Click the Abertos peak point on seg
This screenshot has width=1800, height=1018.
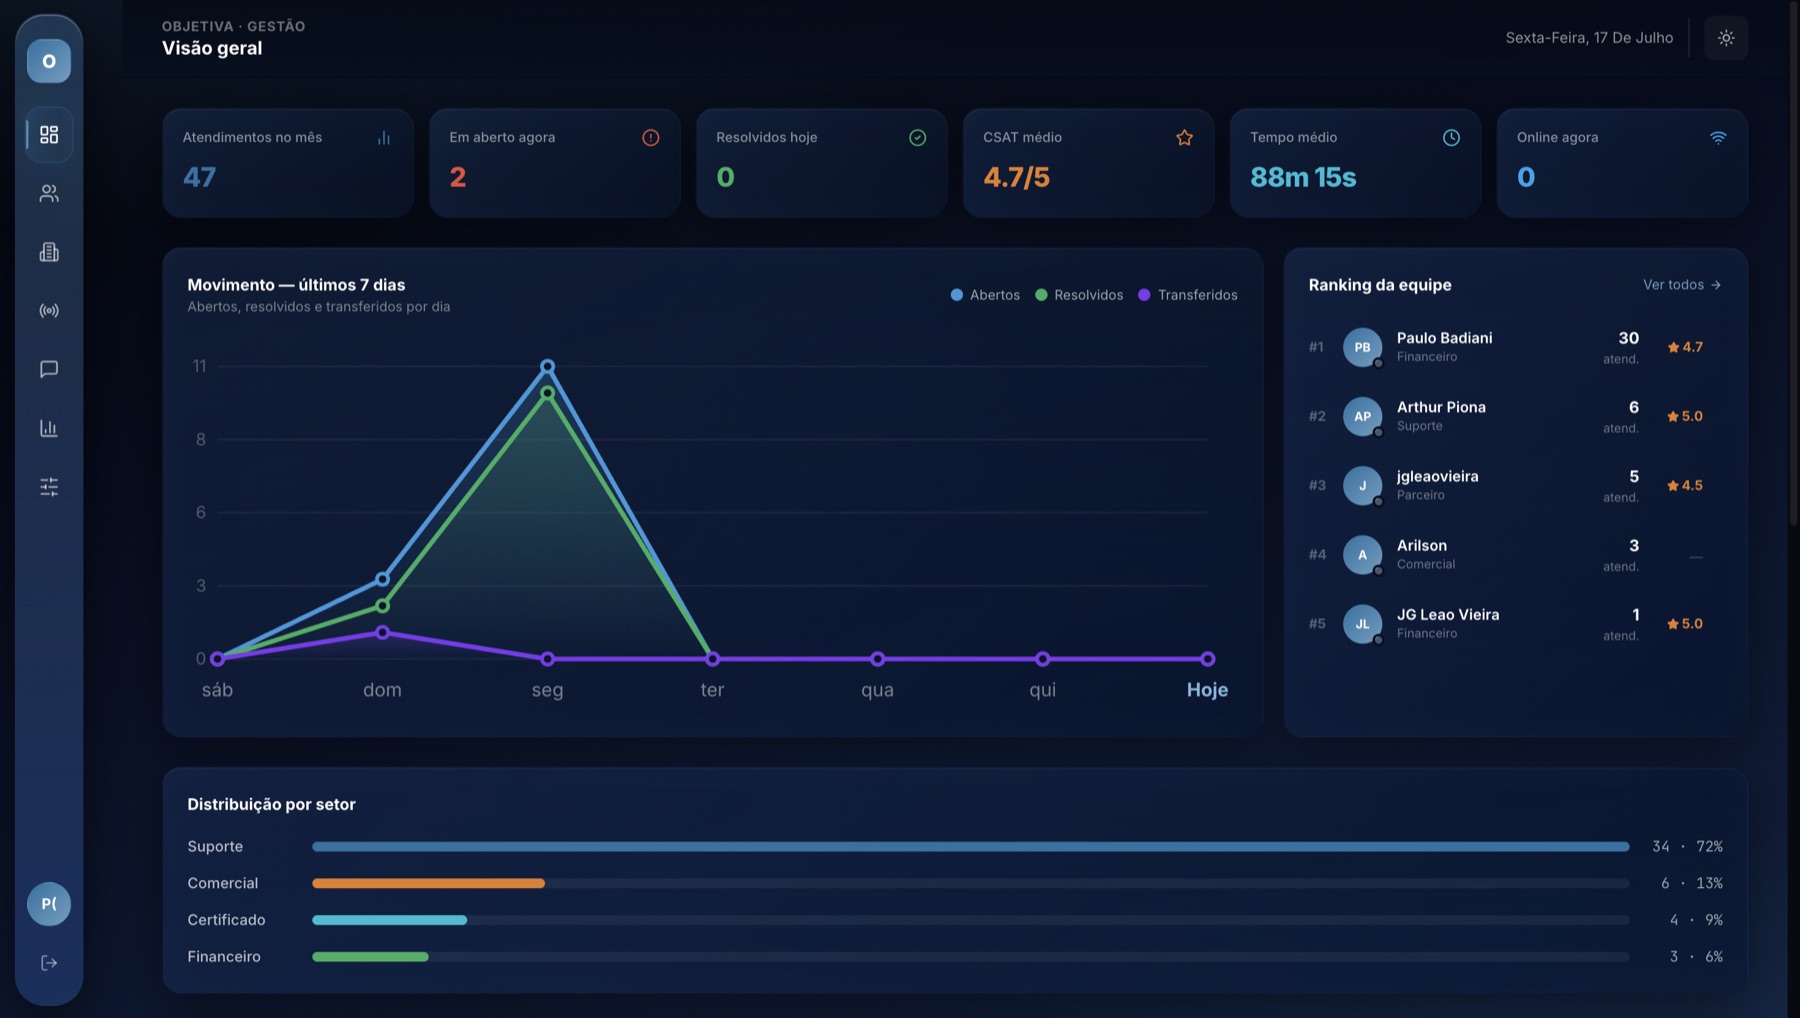click(547, 367)
